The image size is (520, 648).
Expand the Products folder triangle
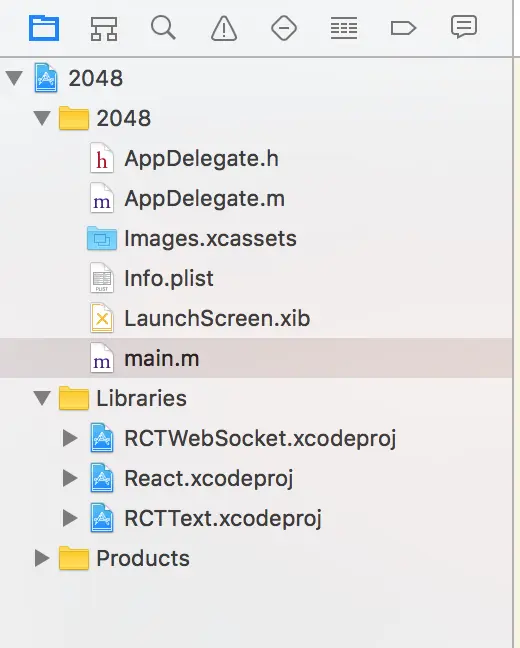coord(42,558)
